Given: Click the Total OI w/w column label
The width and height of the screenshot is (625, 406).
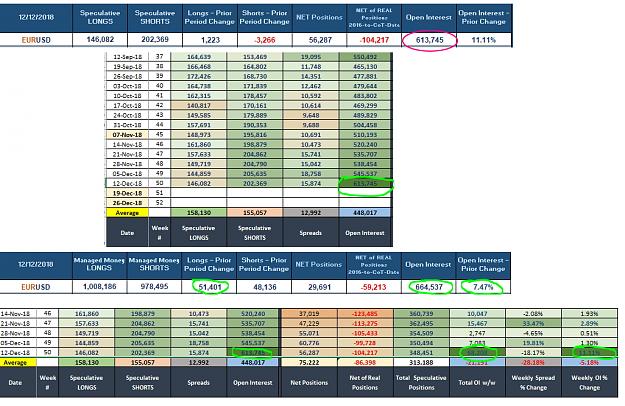Looking at the screenshot, I should tap(477, 382).
